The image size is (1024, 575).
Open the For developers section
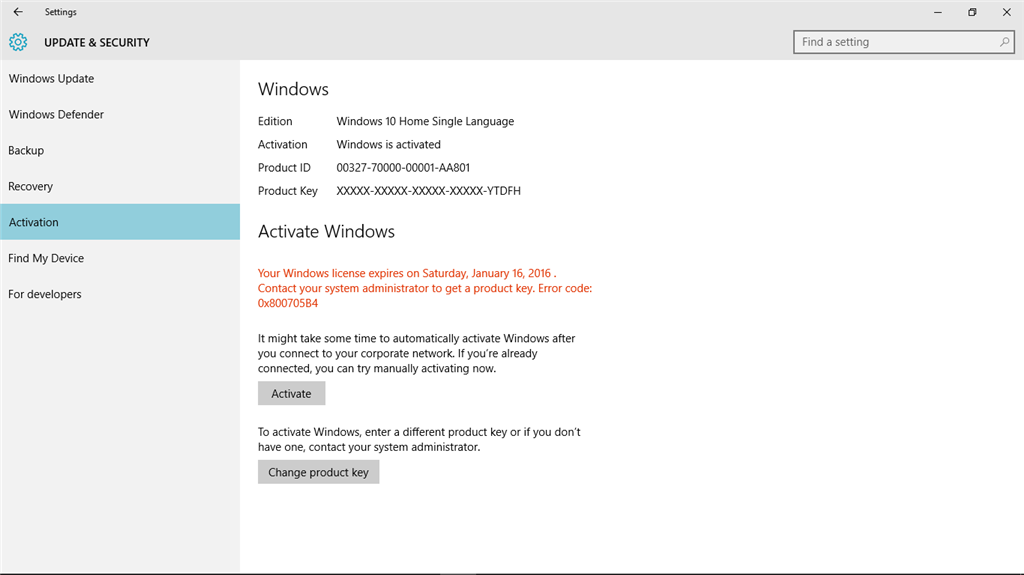click(x=120, y=294)
